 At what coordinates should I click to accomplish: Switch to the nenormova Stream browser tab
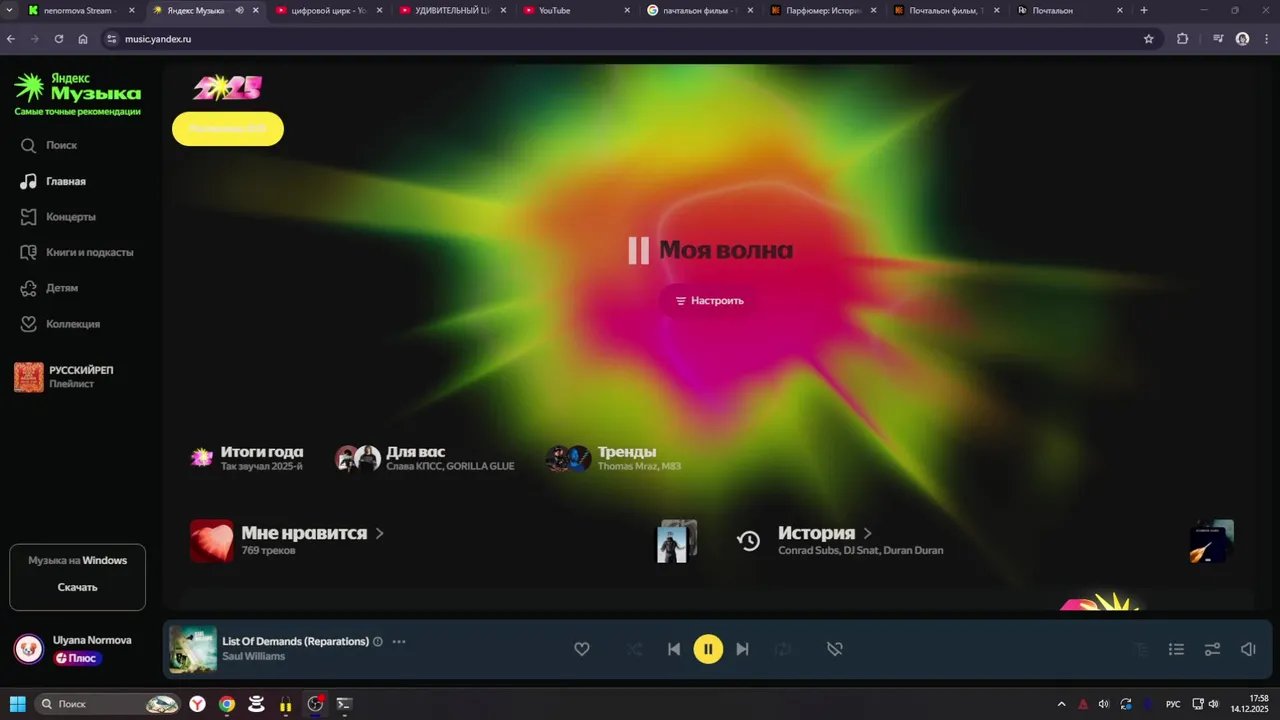point(80,10)
